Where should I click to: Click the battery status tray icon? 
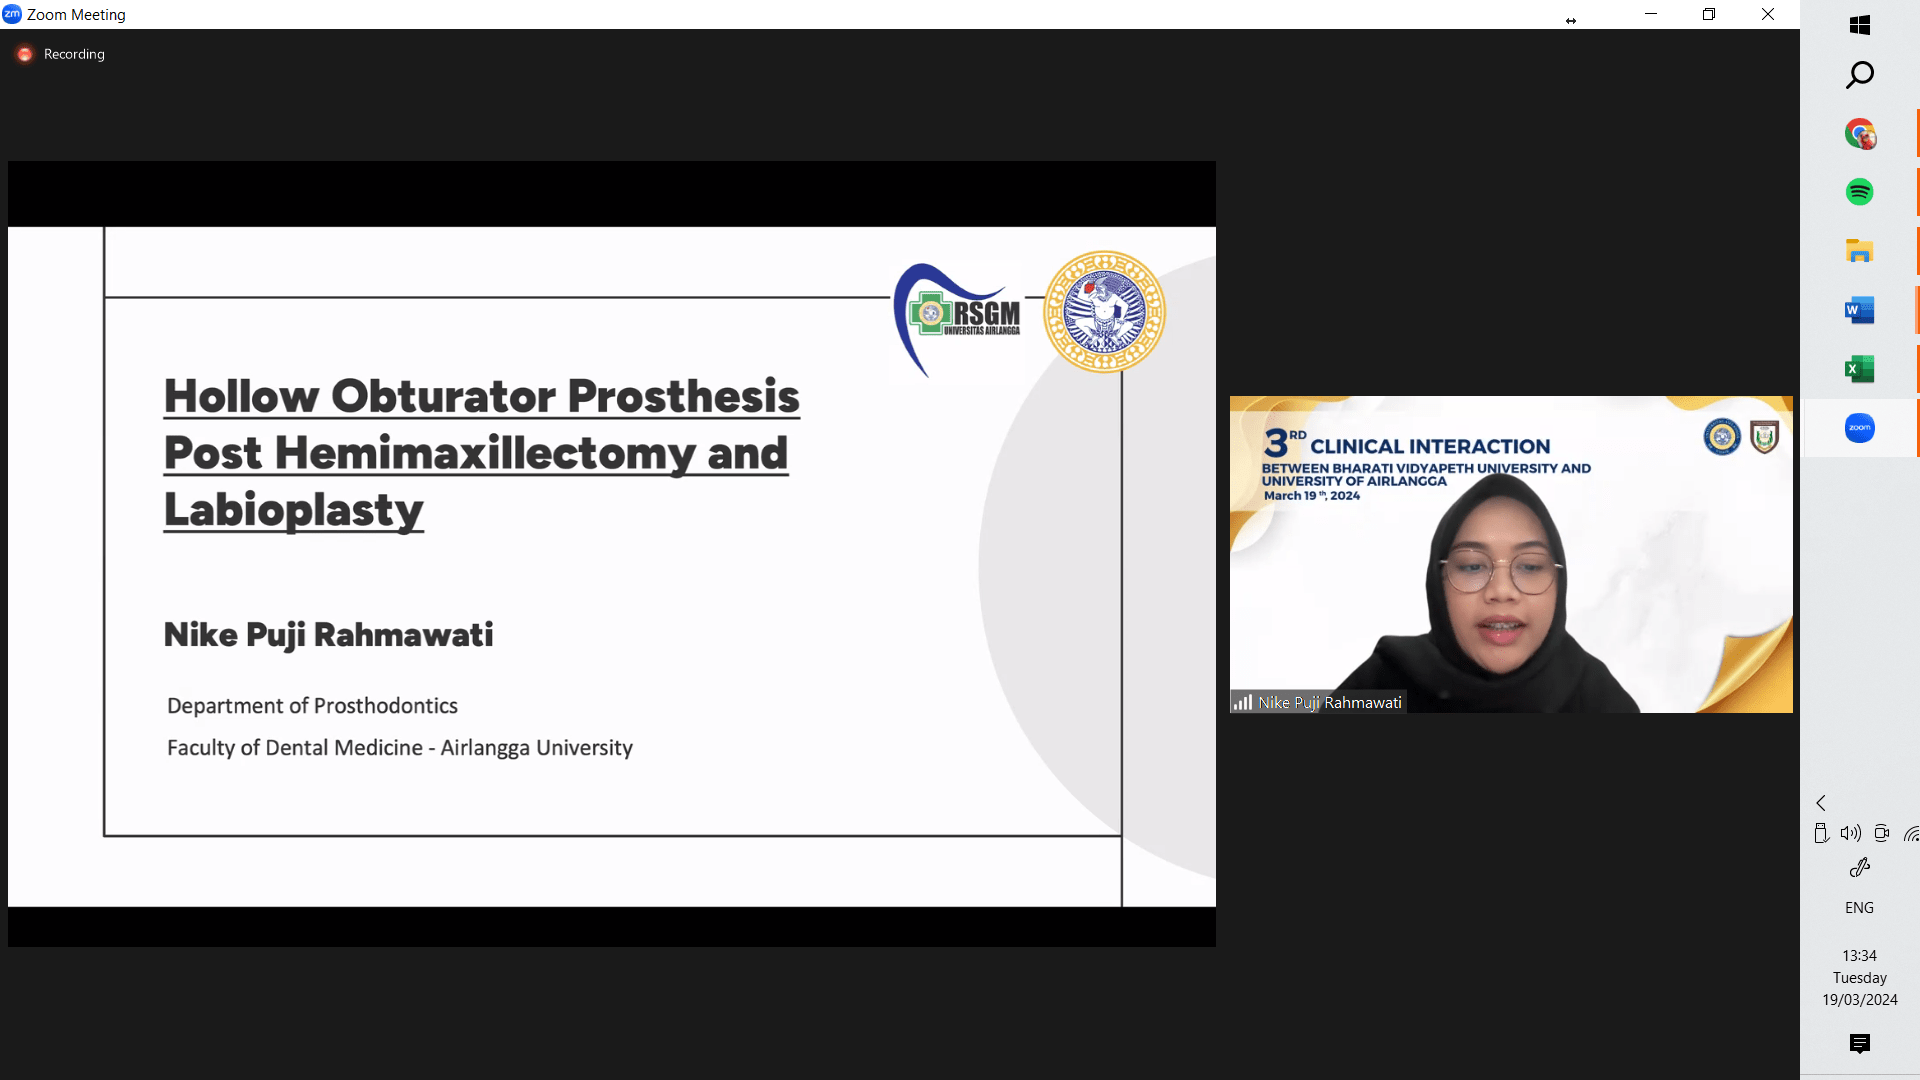pyautogui.click(x=1821, y=833)
